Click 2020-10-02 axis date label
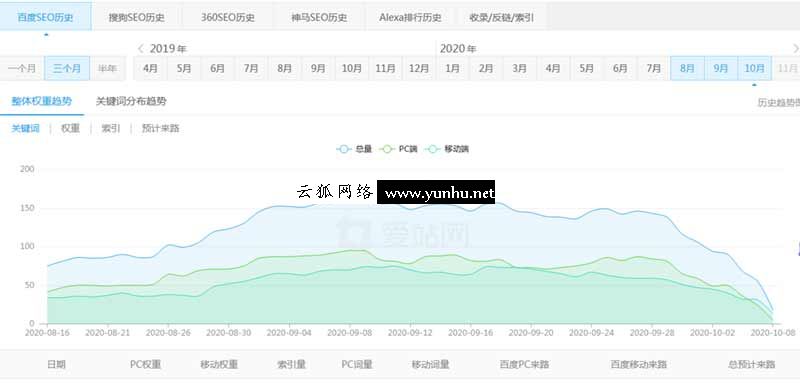The height and width of the screenshot is (388, 800). click(x=712, y=332)
